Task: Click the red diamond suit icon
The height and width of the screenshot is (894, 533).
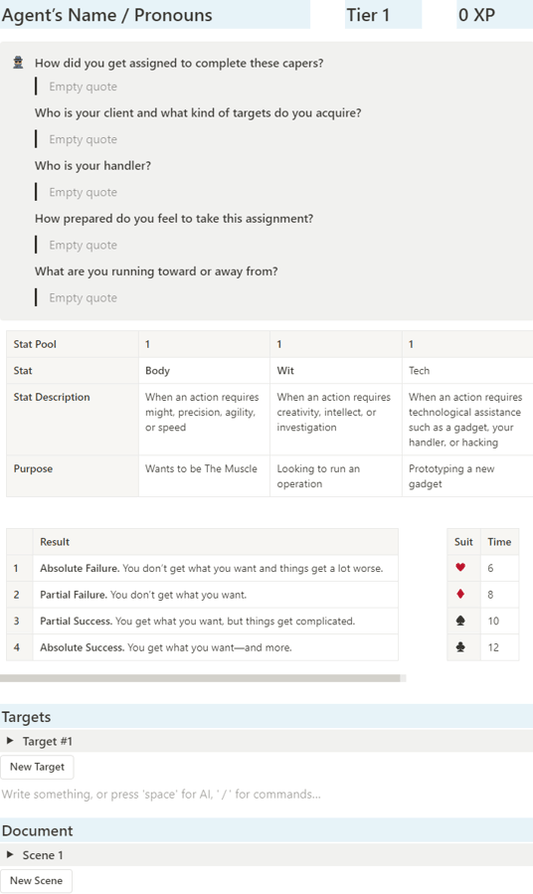Action: 461,594
